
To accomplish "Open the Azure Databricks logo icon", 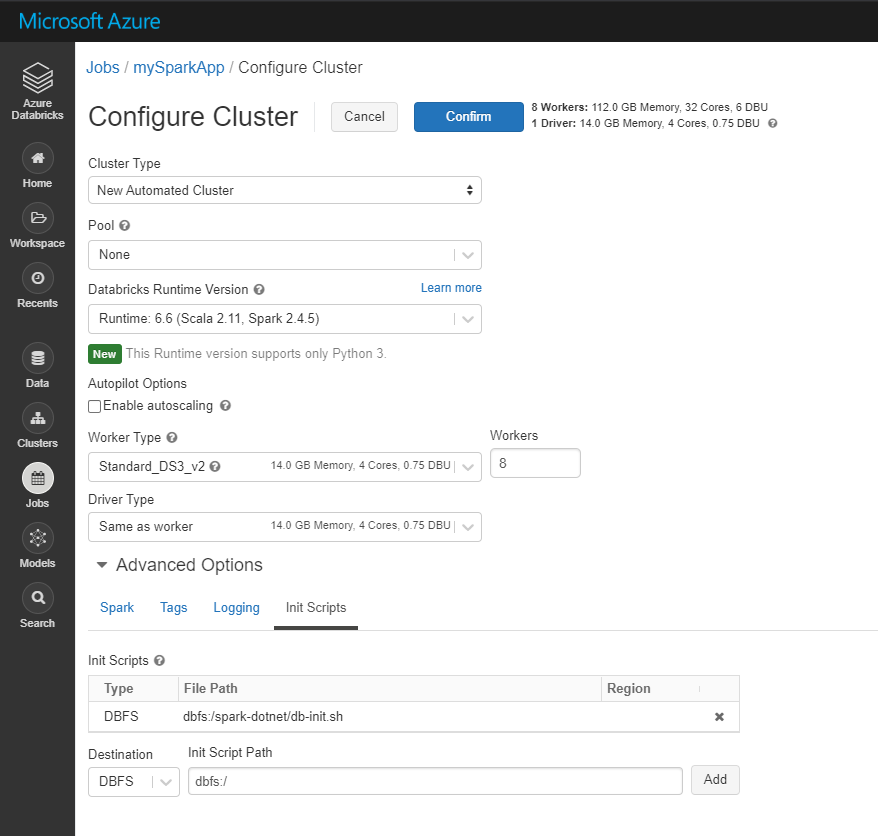I will click(38, 78).
